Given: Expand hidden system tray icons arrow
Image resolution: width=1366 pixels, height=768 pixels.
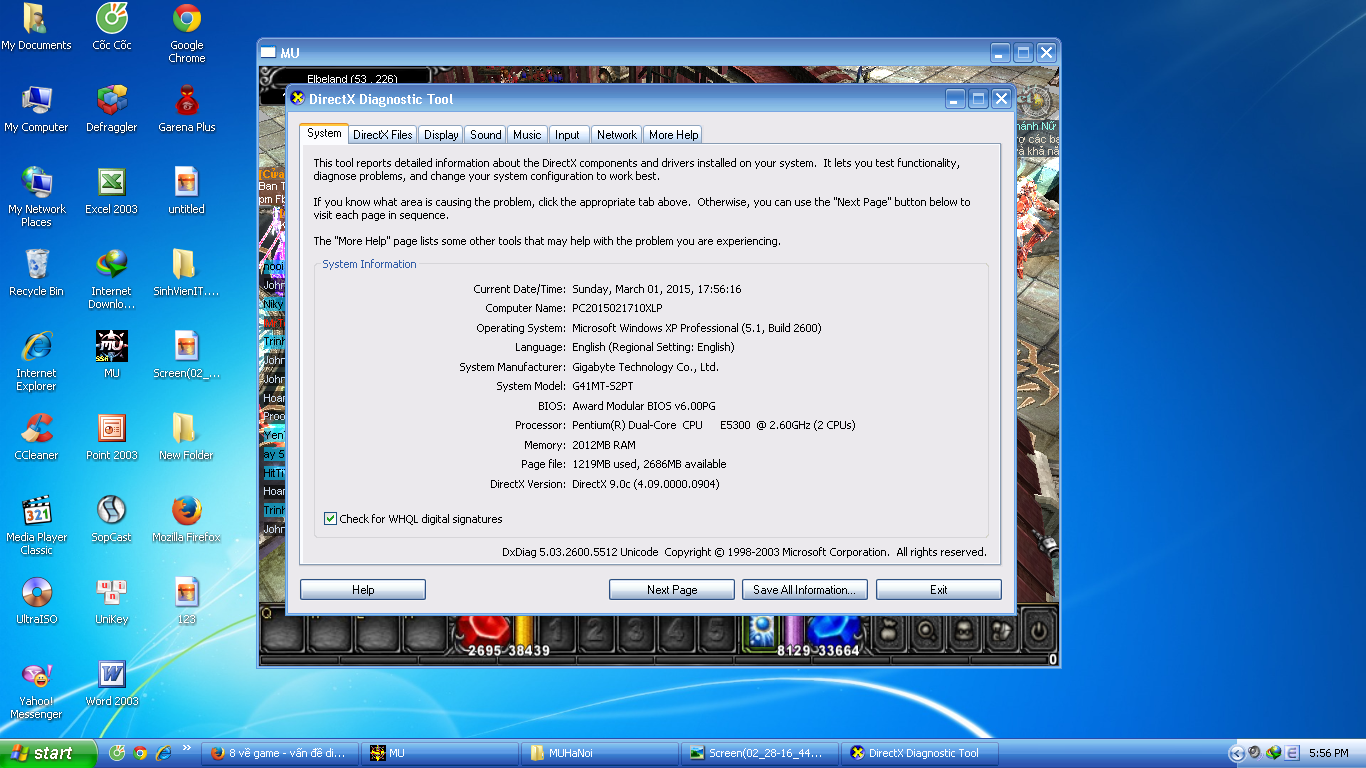Looking at the screenshot, I should point(1237,754).
